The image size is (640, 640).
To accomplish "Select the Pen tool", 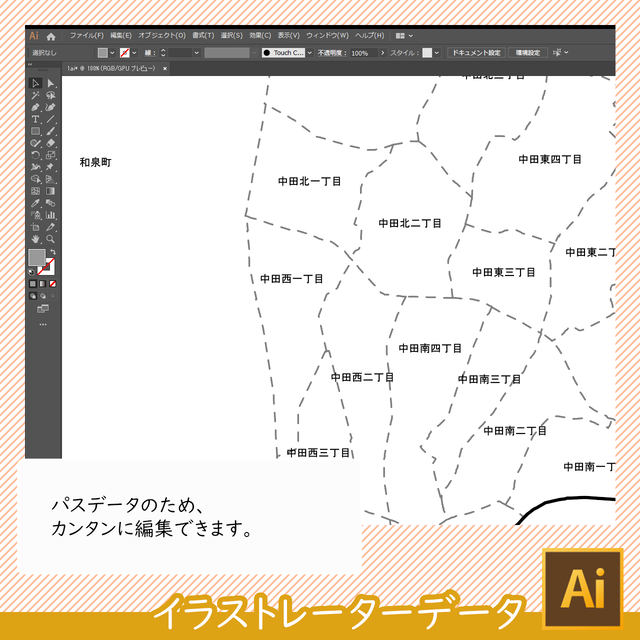I will click(36, 107).
